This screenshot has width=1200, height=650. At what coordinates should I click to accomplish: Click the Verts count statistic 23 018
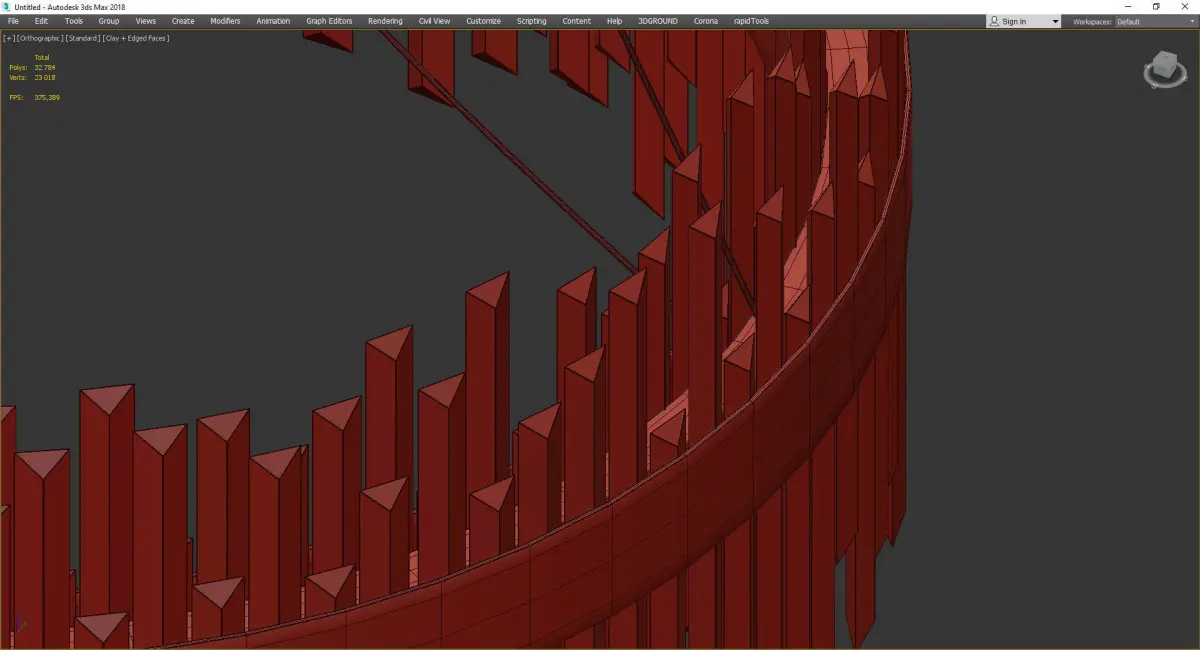[45, 77]
